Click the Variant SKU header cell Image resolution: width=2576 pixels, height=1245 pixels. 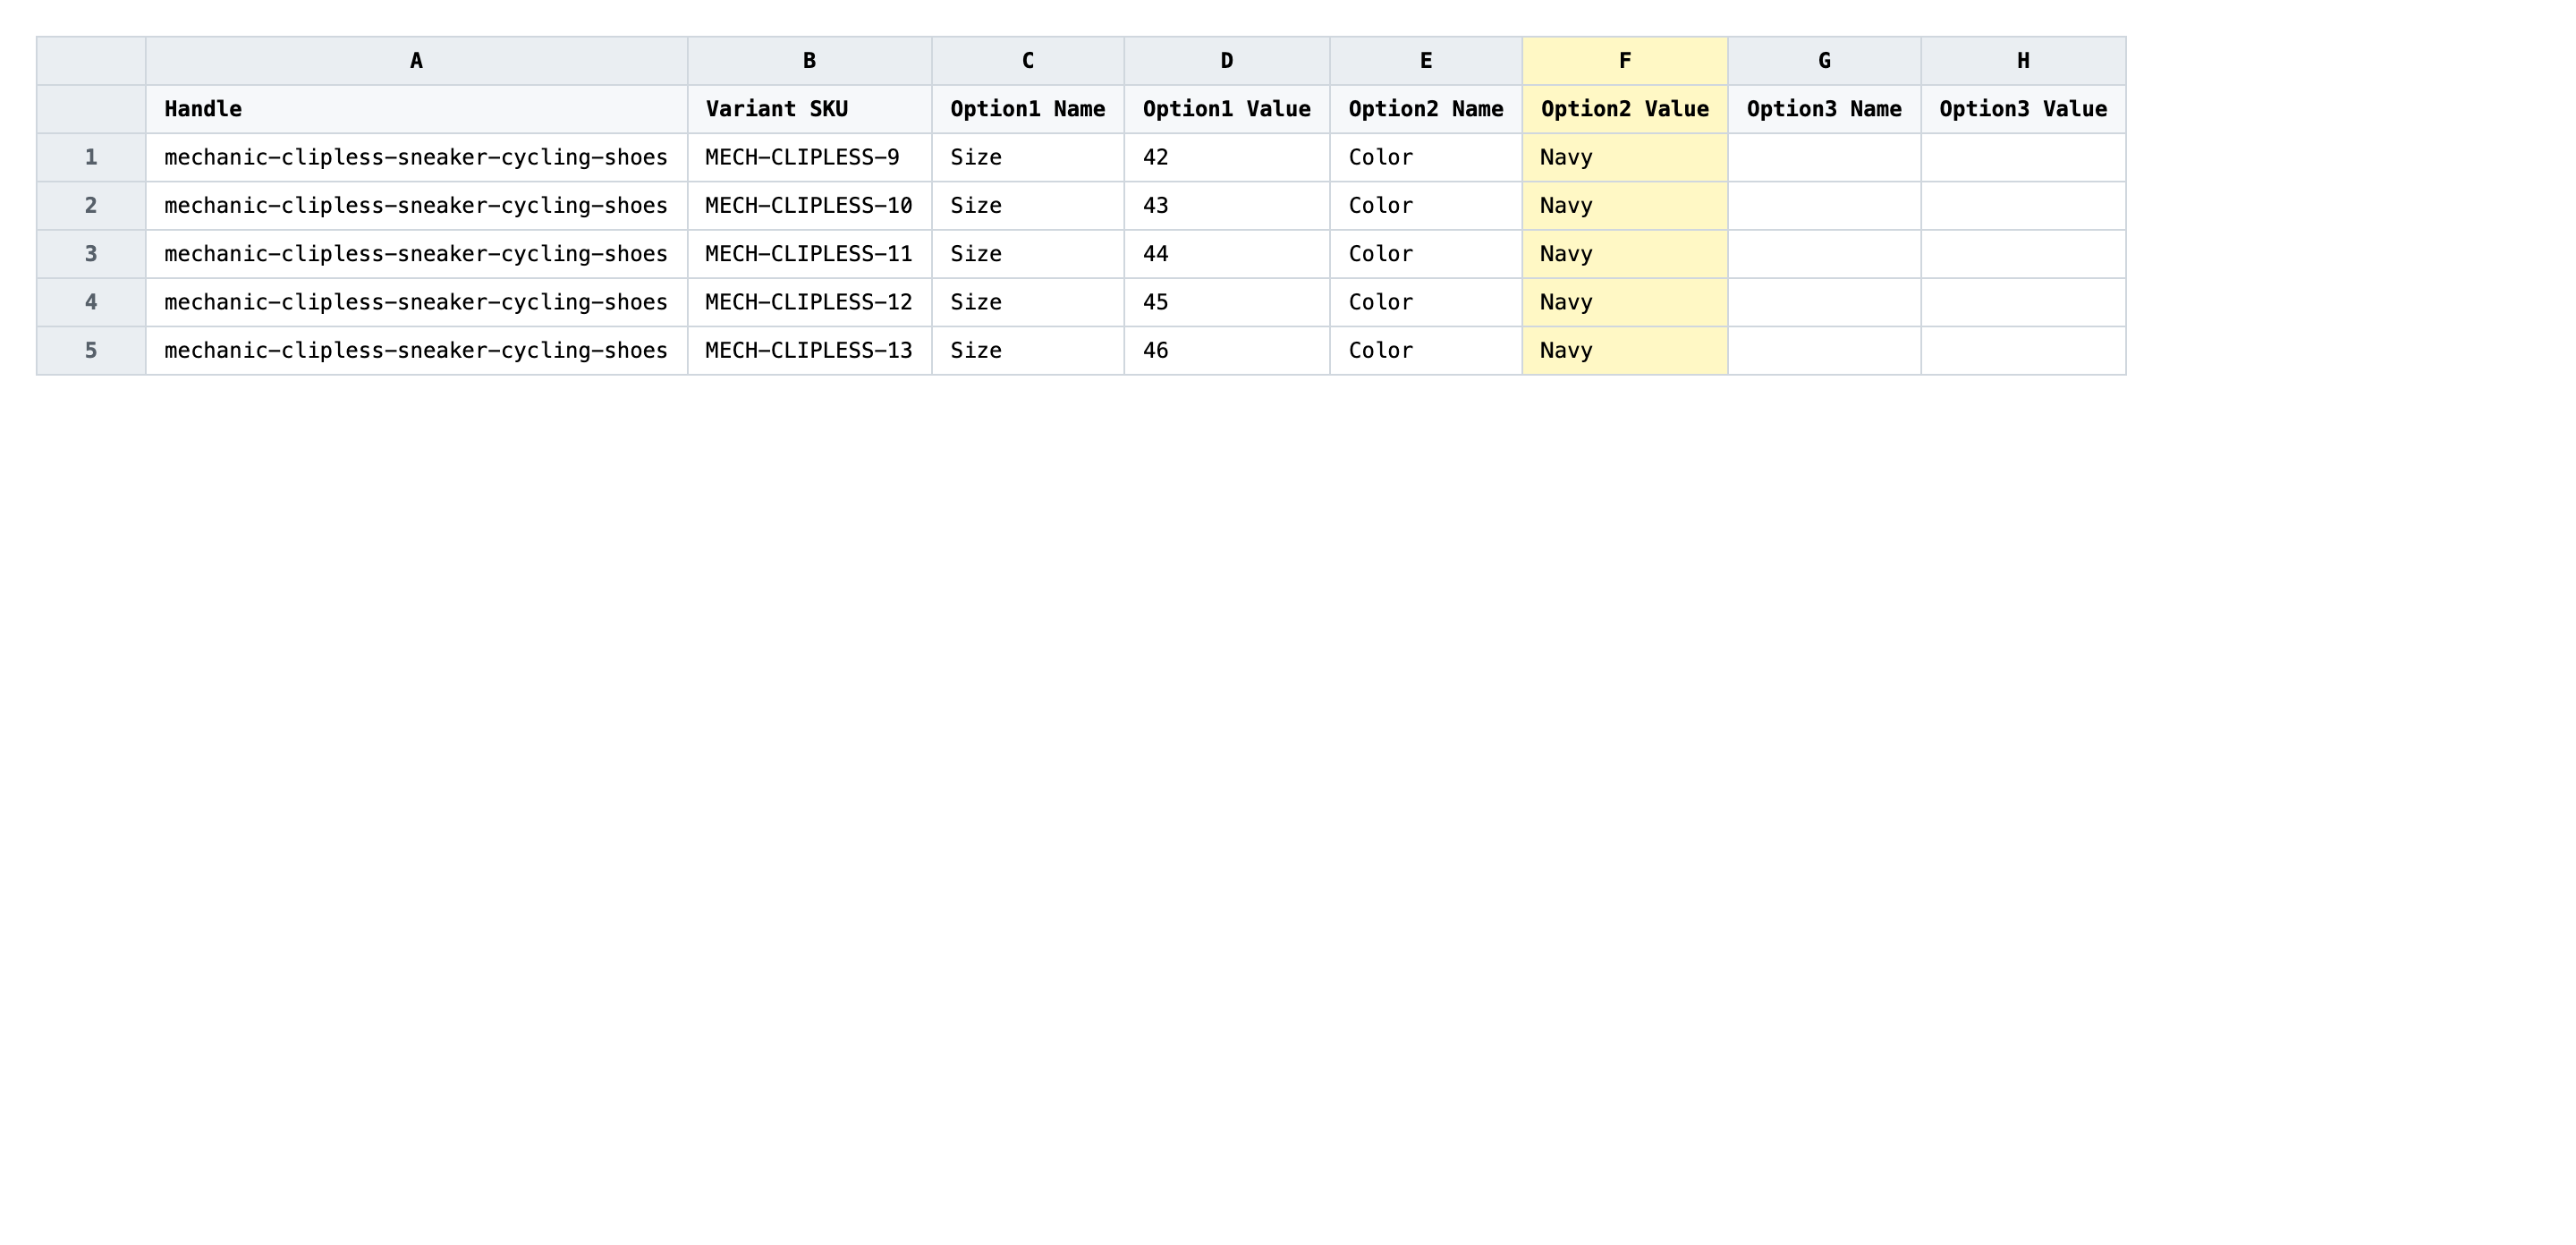[809, 109]
